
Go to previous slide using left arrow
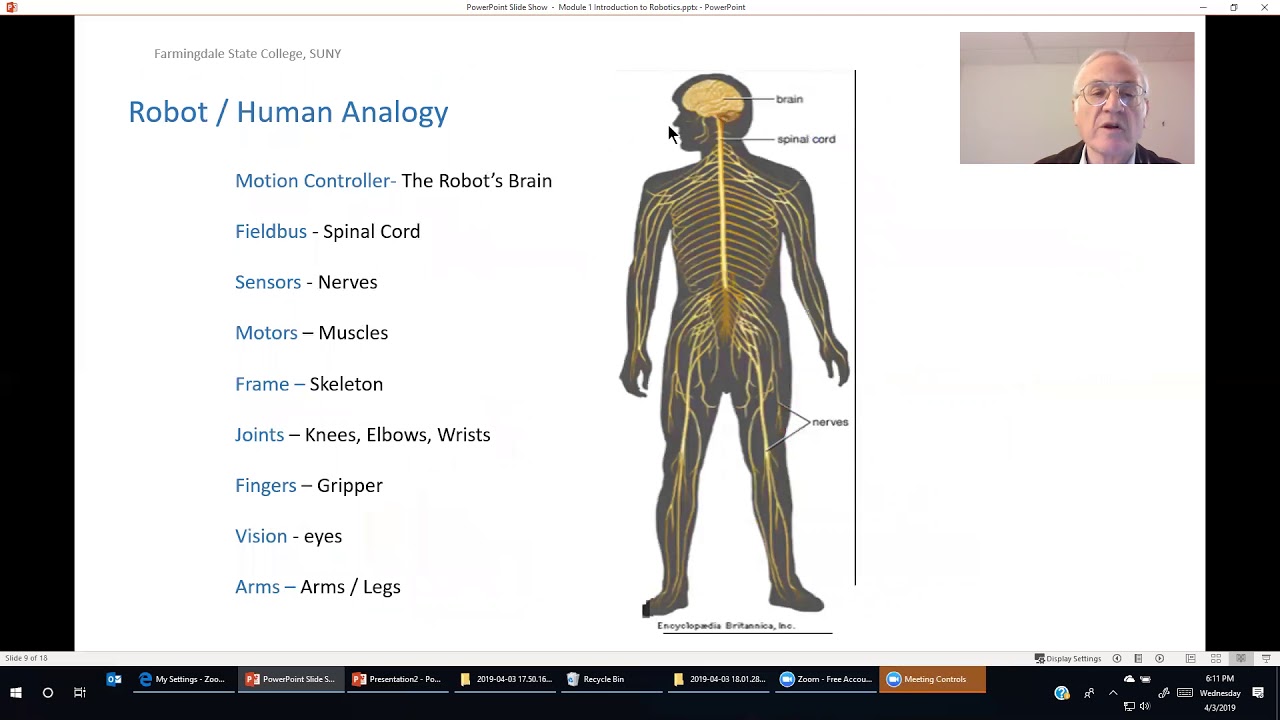[x=1117, y=658]
